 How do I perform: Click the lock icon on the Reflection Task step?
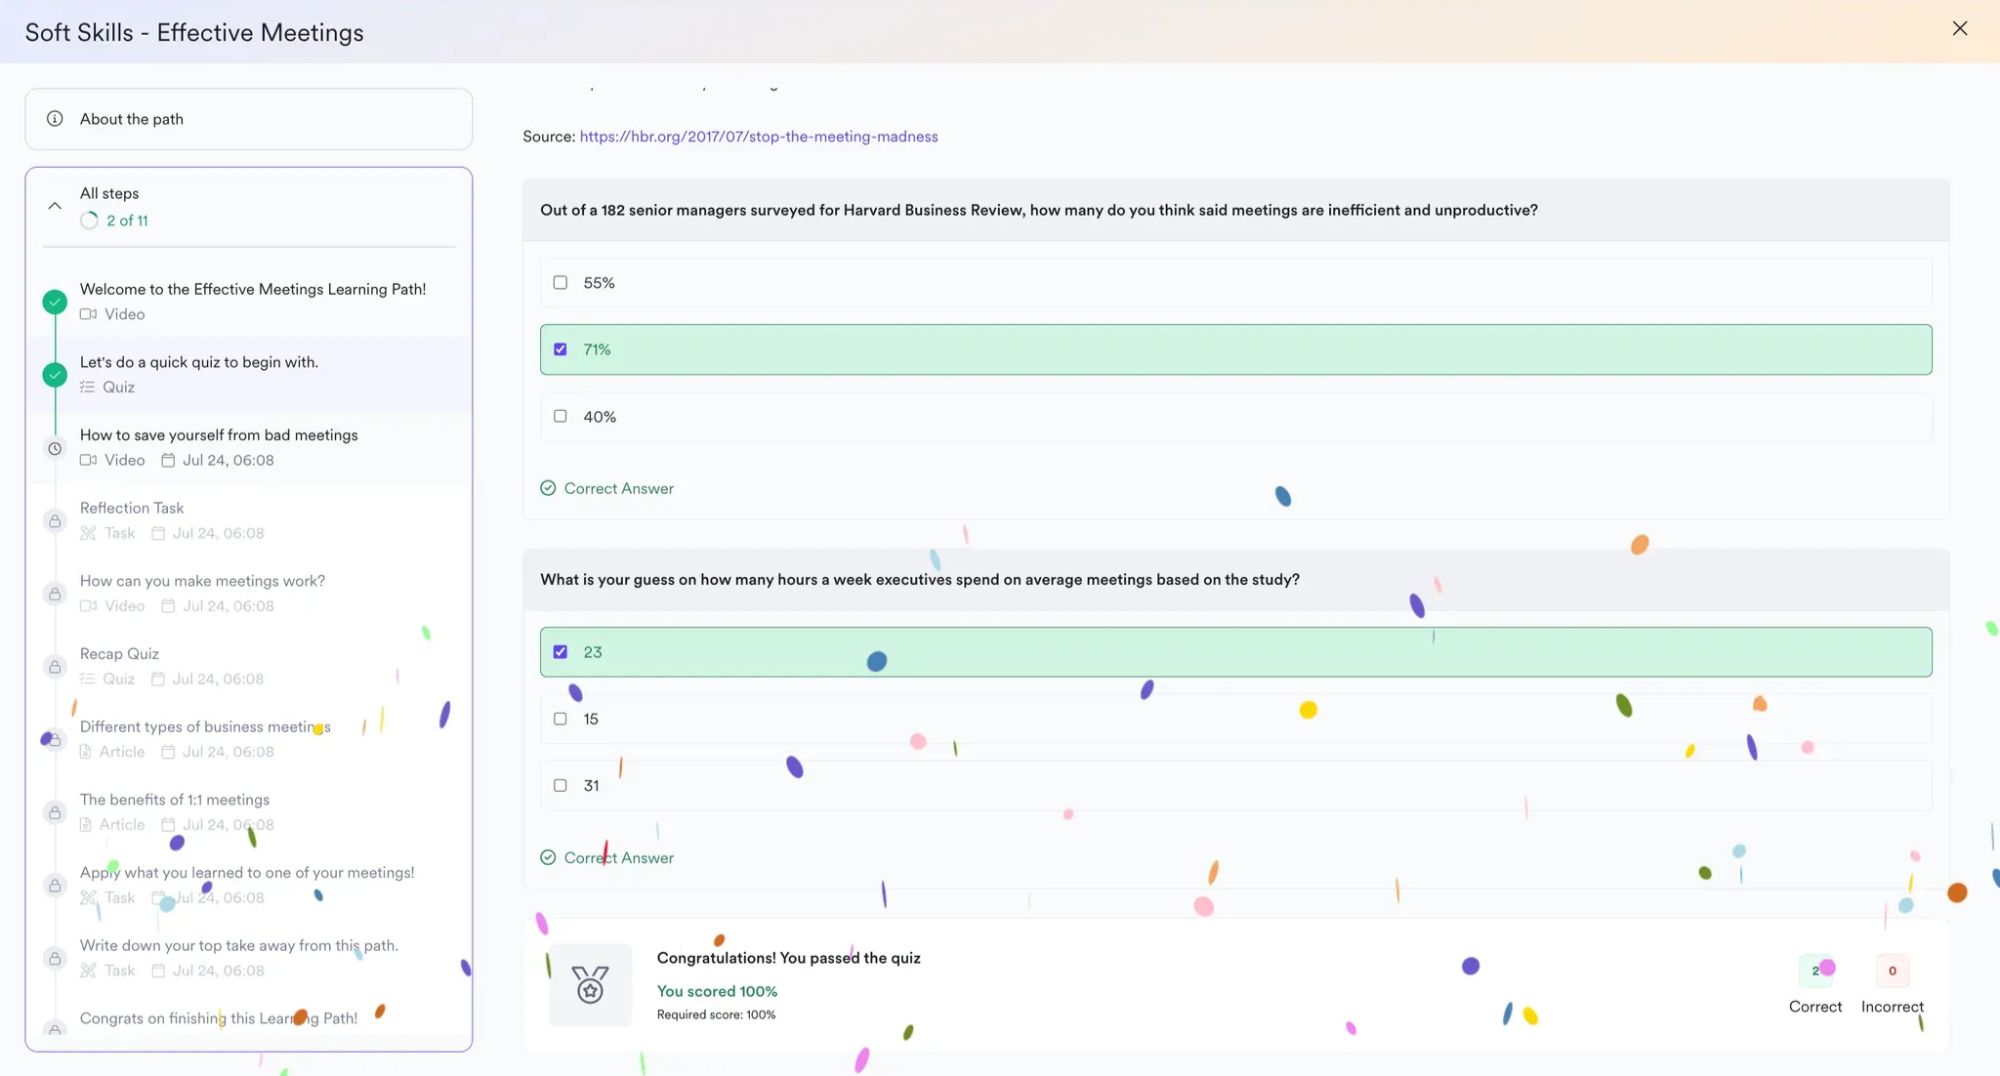tap(54, 520)
